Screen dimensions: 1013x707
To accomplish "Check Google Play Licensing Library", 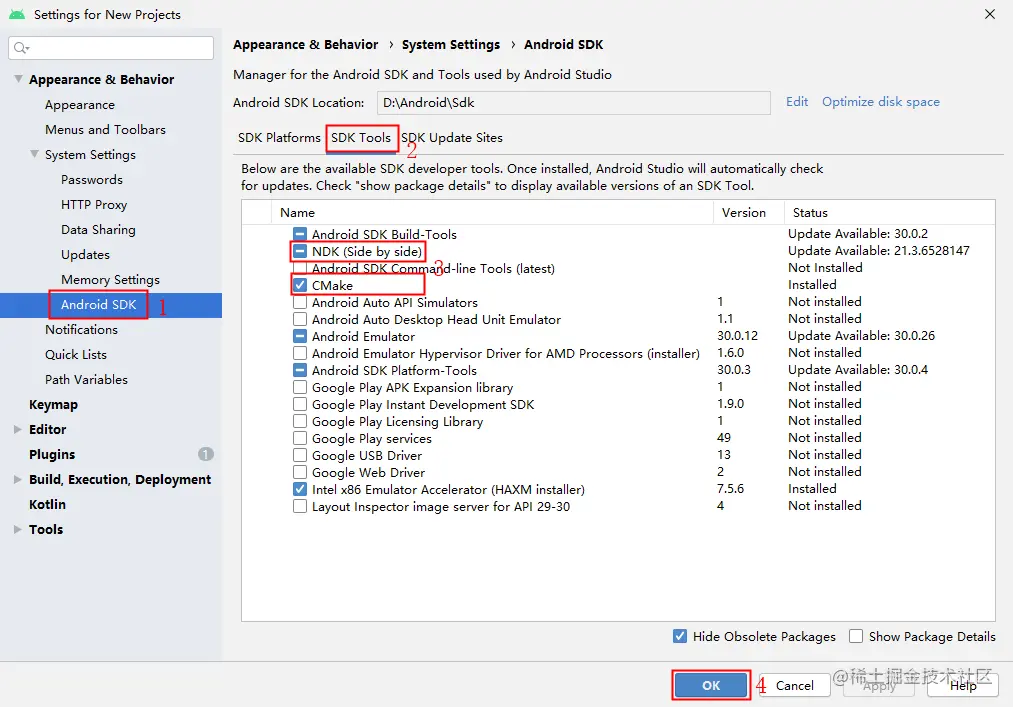I will (300, 421).
